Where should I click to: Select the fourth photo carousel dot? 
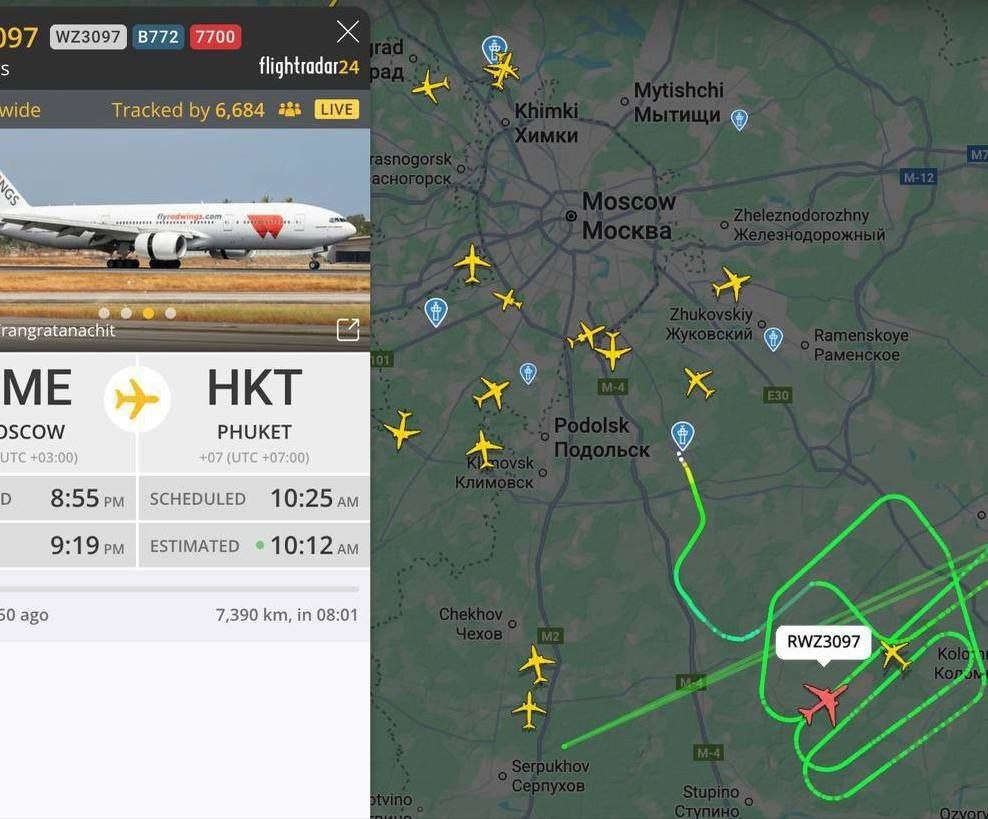[x=171, y=313]
